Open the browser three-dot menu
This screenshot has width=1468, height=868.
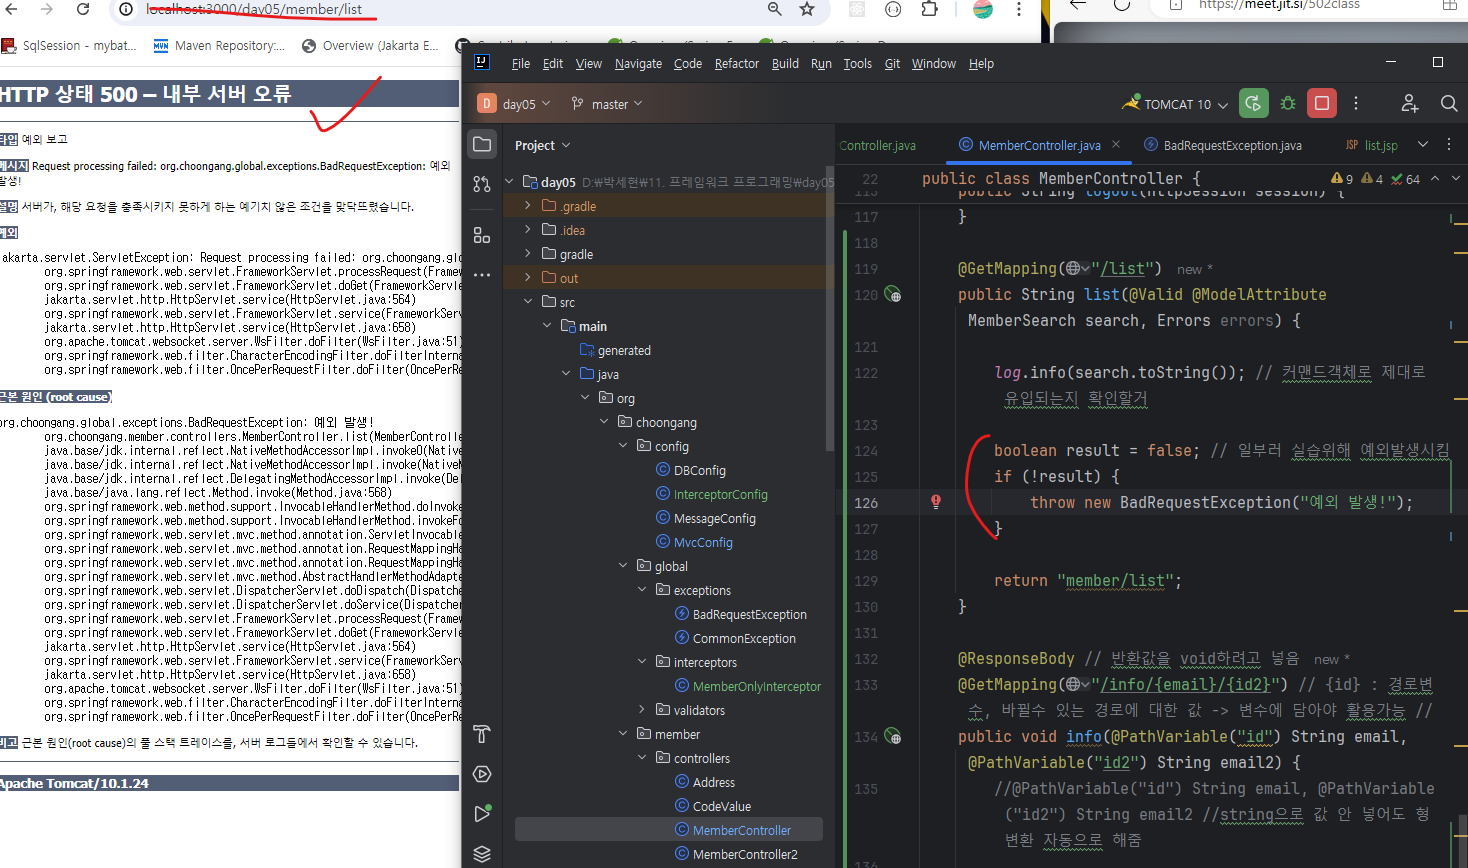tap(1019, 9)
